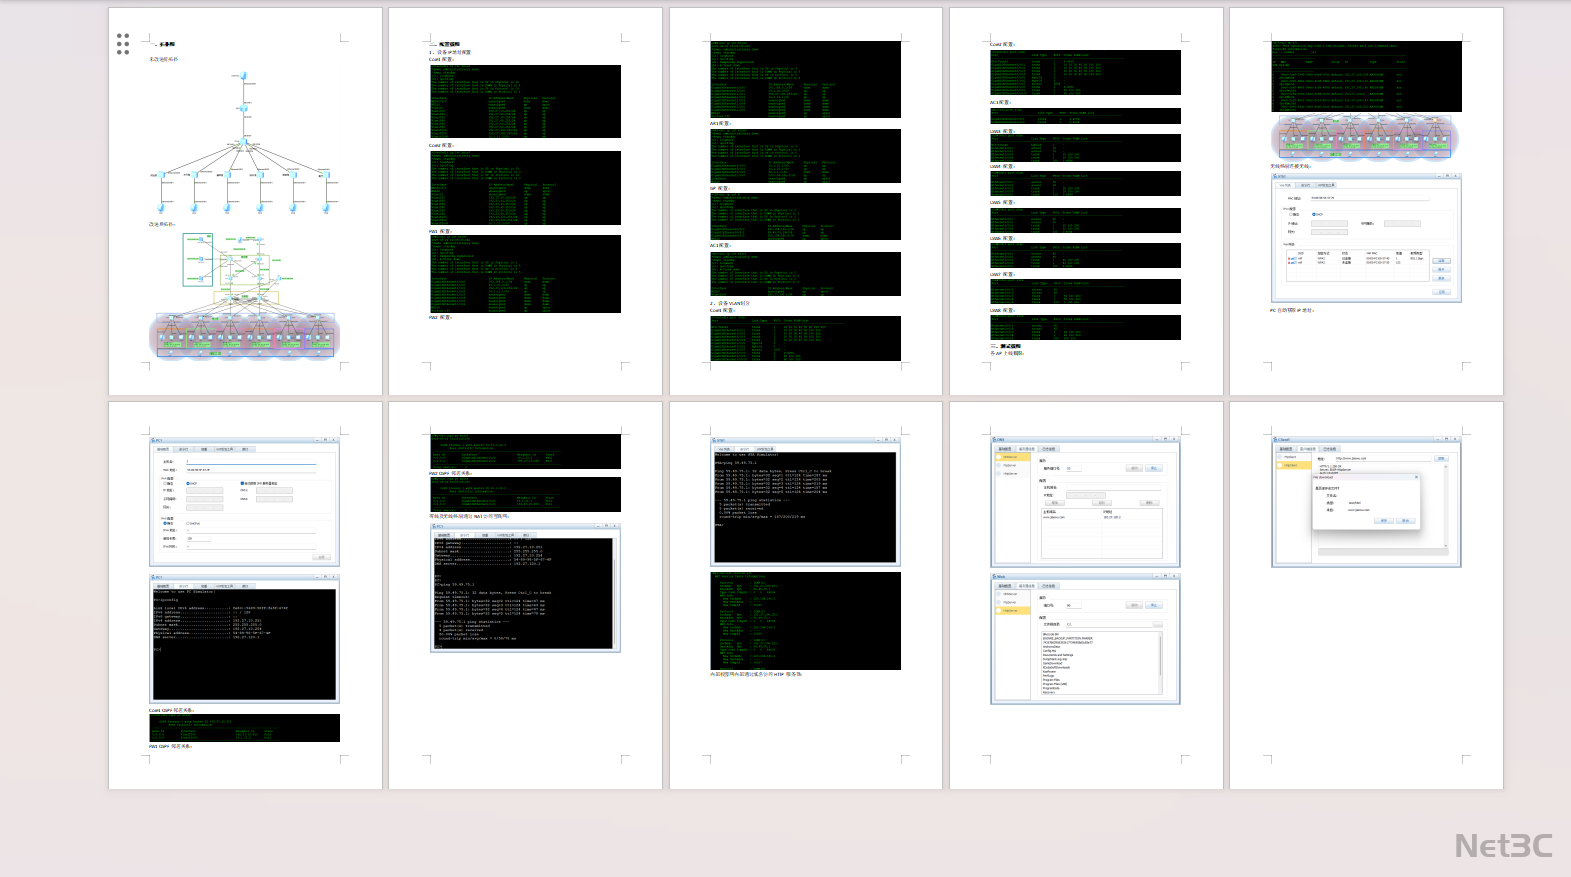Click the Net3C logo watermark

[1503, 846]
